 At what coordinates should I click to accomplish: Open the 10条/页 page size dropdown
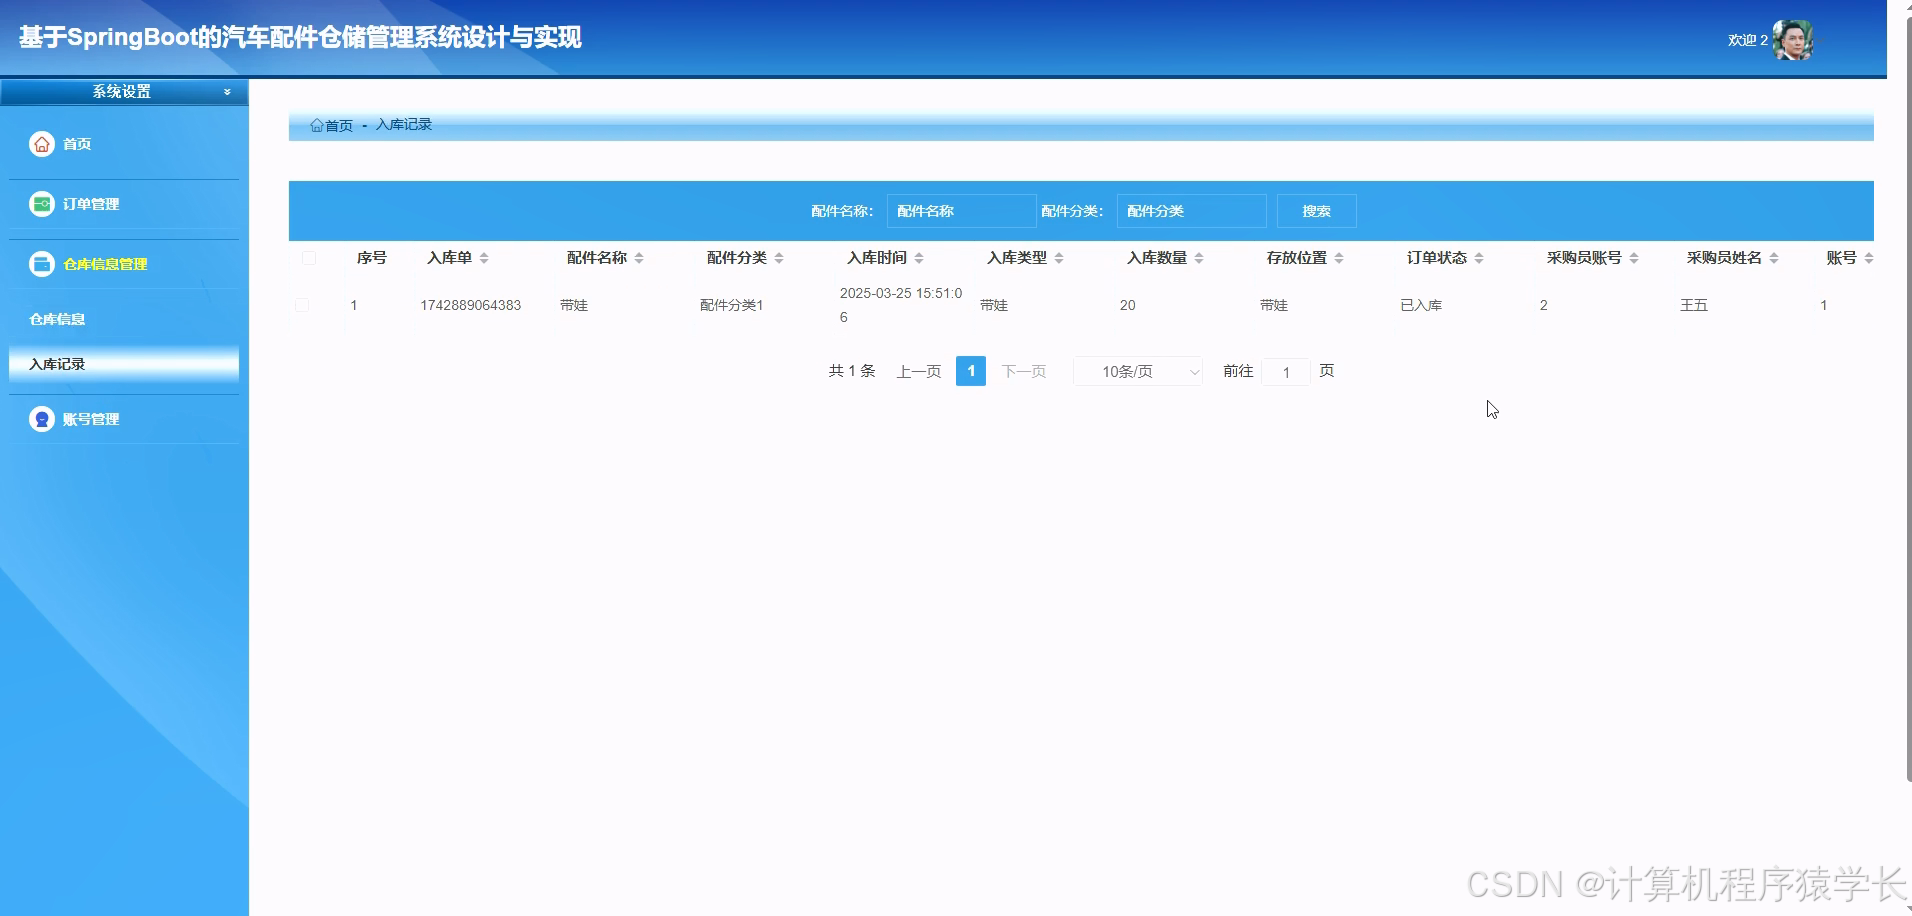(x=1137, y=371)
